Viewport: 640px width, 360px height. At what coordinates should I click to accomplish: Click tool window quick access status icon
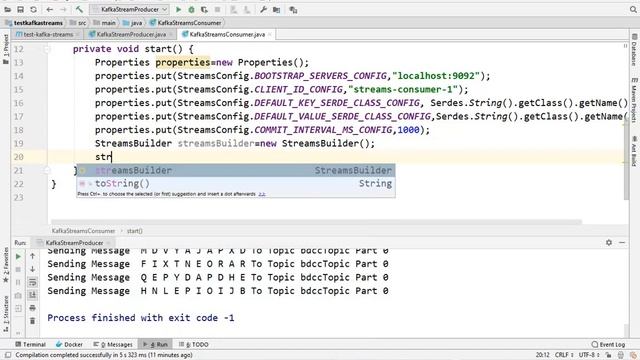click(x=7, y=355)
